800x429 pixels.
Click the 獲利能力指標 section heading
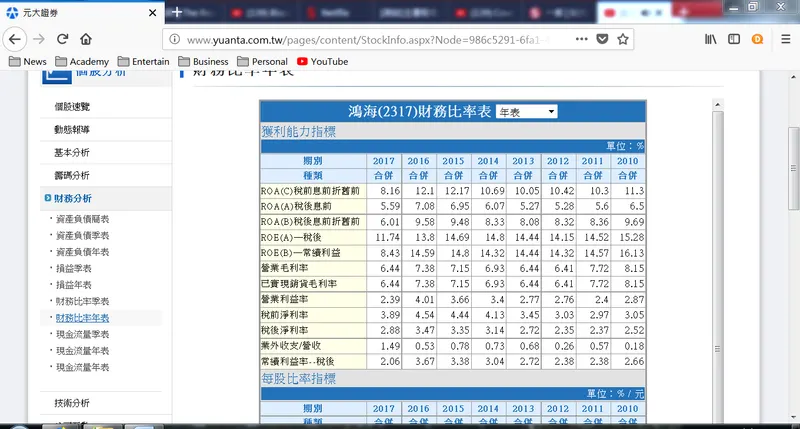298,132
